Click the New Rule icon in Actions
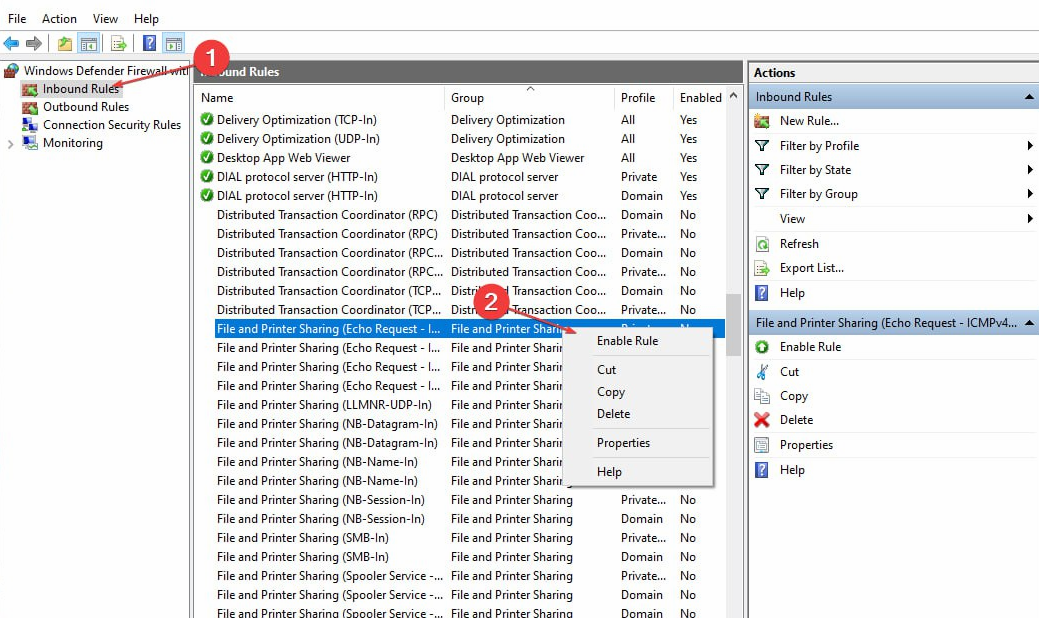This screenshot has width=1039, height=618. tap(762, 121)
